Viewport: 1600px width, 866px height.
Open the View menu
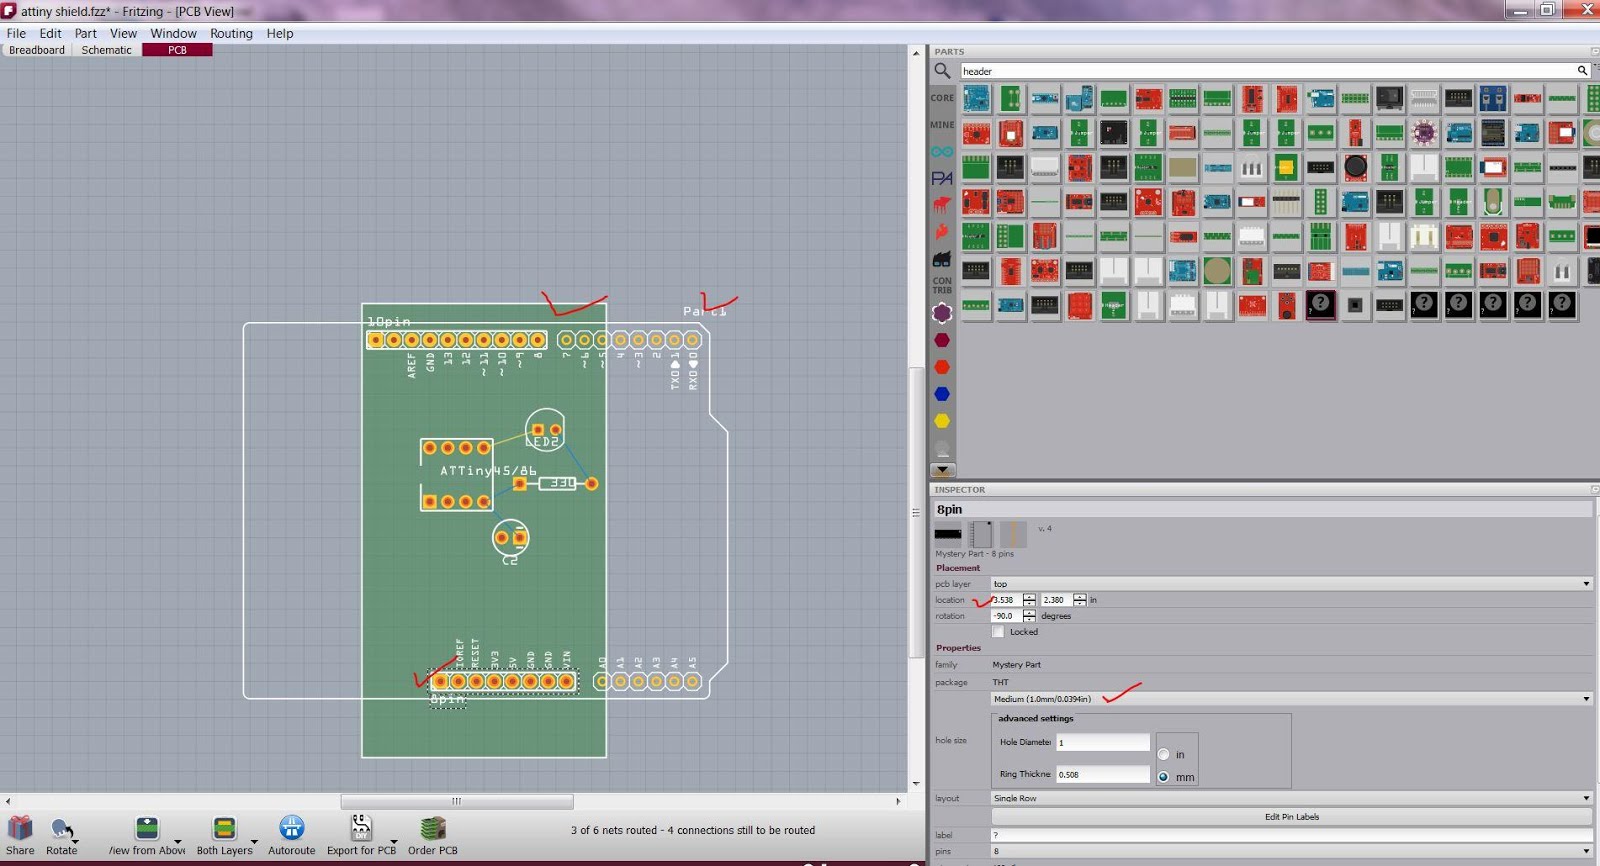[x=123, y=33]
